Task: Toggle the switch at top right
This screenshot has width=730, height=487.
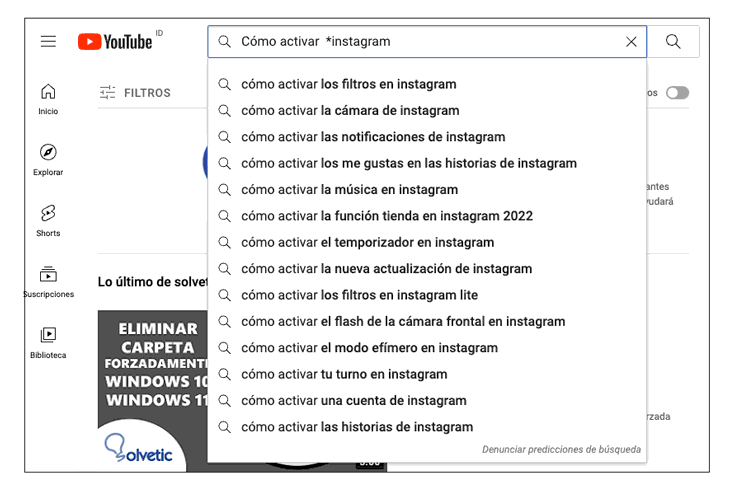Action: (x=677, y=93)
